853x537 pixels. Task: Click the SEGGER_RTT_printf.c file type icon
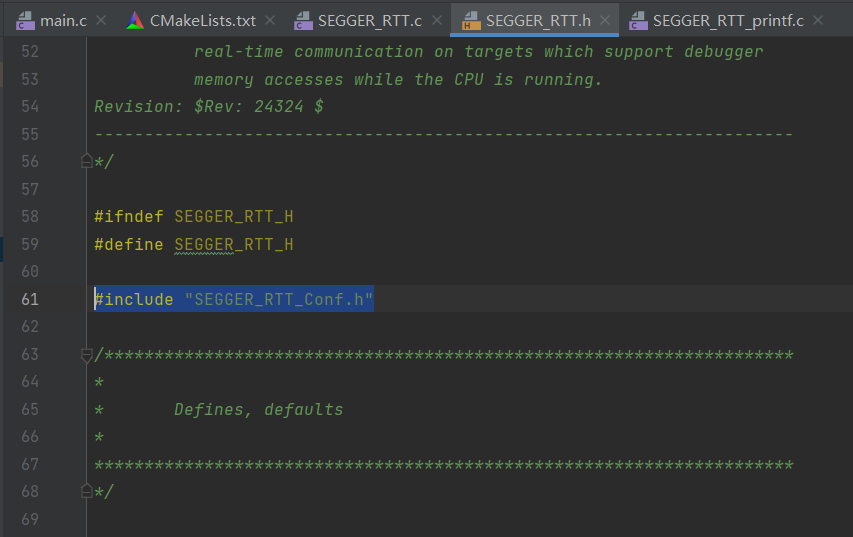pyautogui.click(x=638, y=20)
